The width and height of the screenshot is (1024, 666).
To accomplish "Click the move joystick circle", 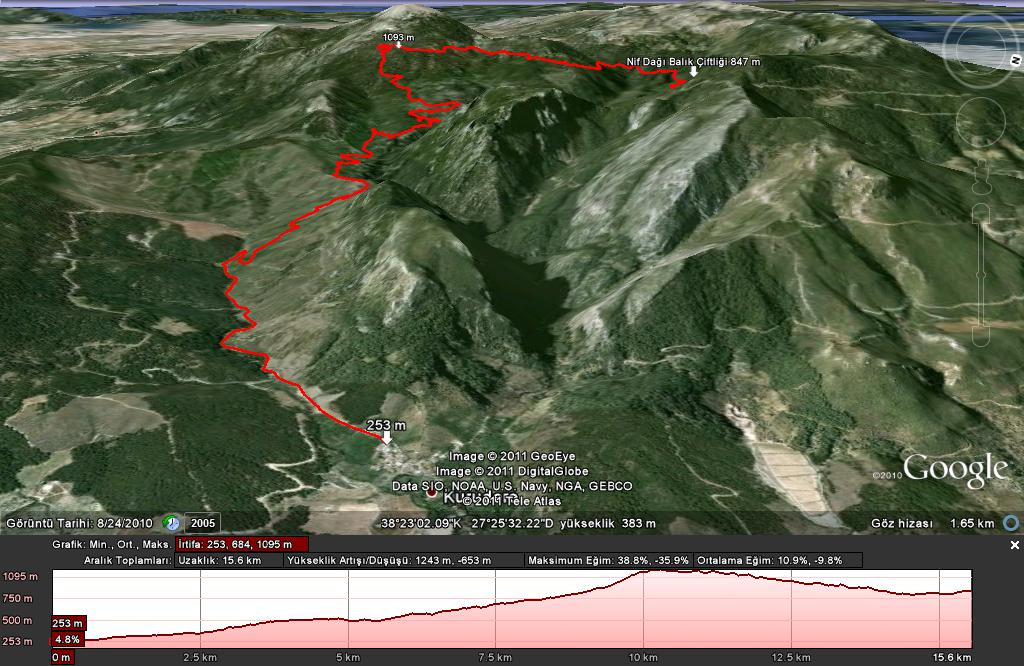I will [981, 122].
